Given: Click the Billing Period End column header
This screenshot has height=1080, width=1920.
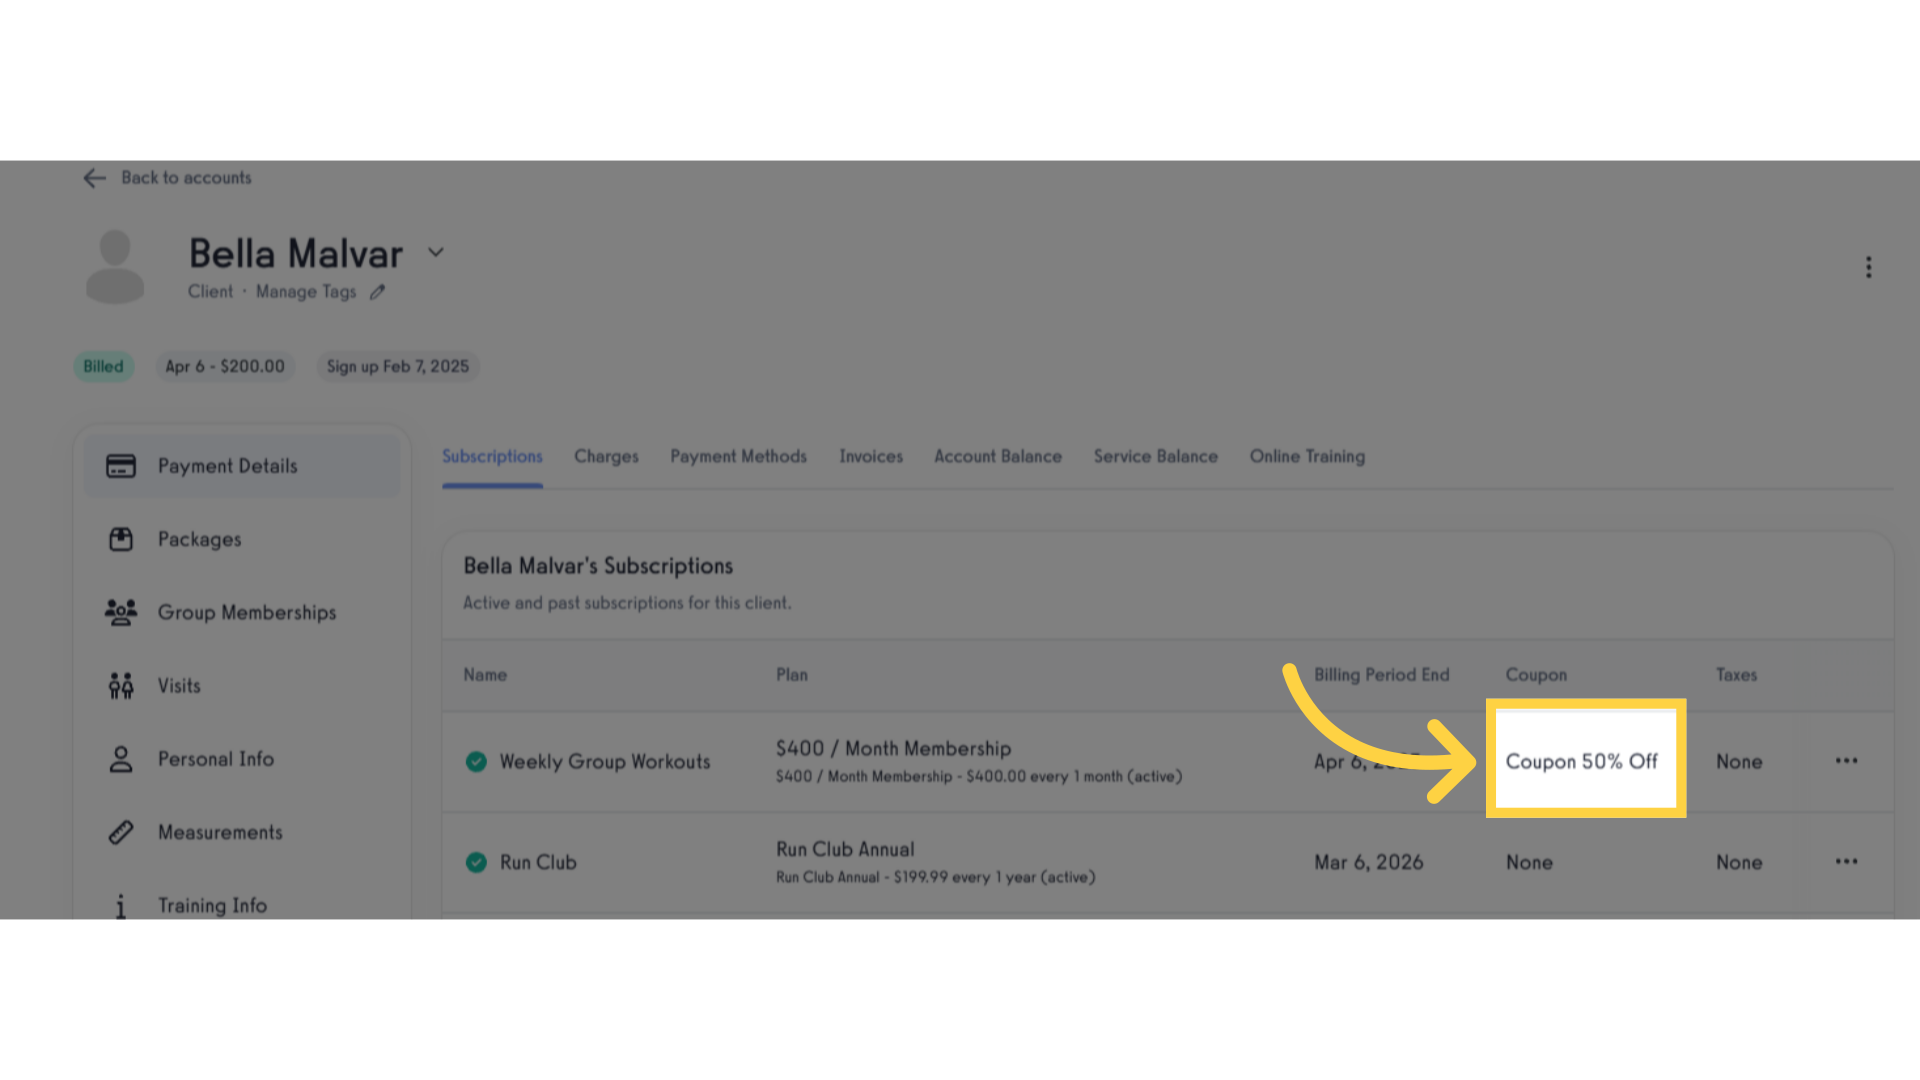Looking at the screenshot, I should [1381, 675].
